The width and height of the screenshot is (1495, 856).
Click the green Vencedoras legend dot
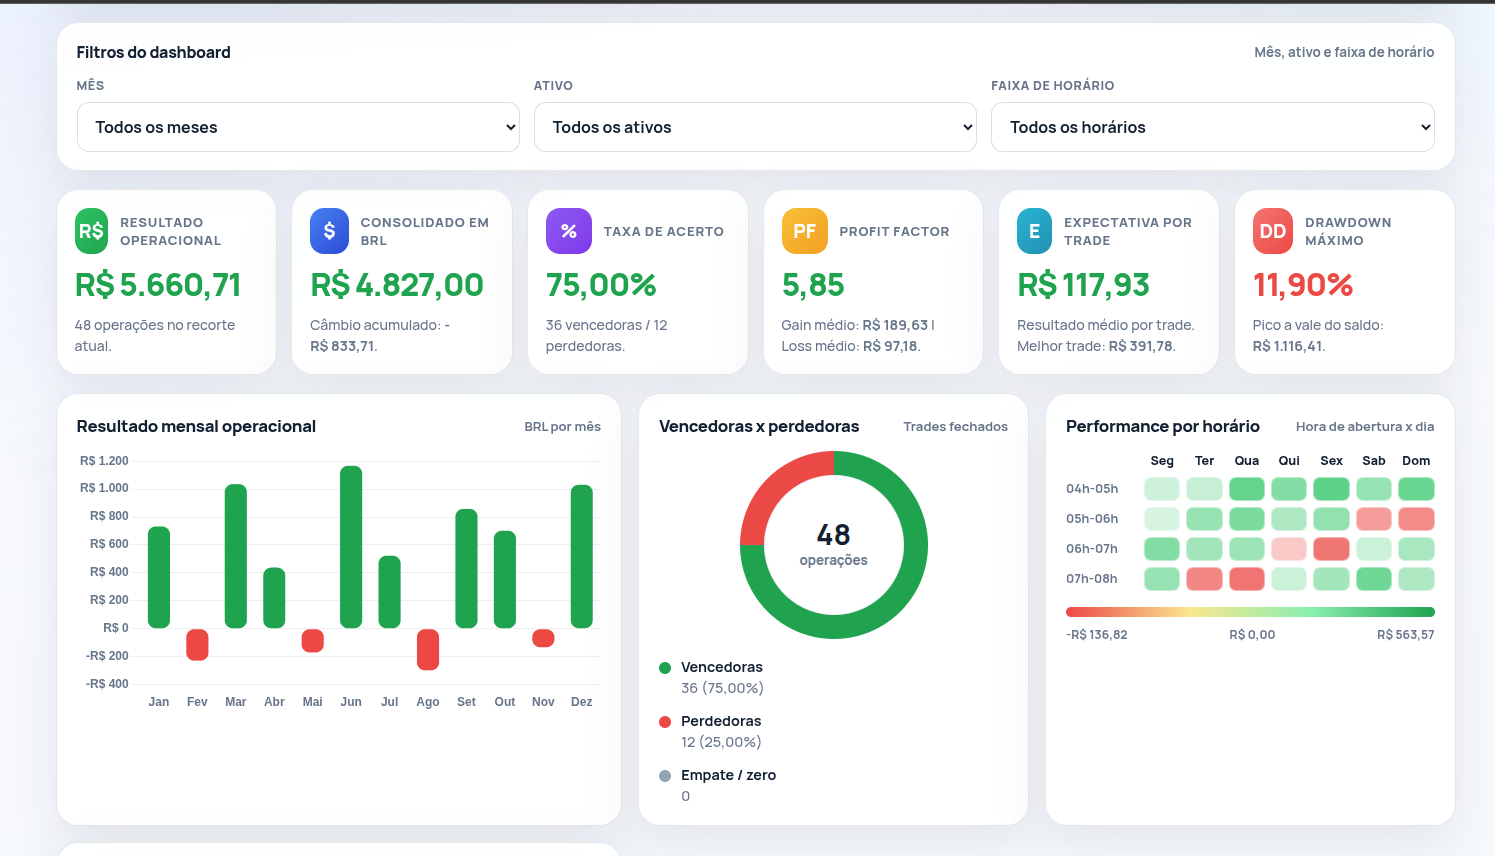pyautogui.click(x=665, y=668)
